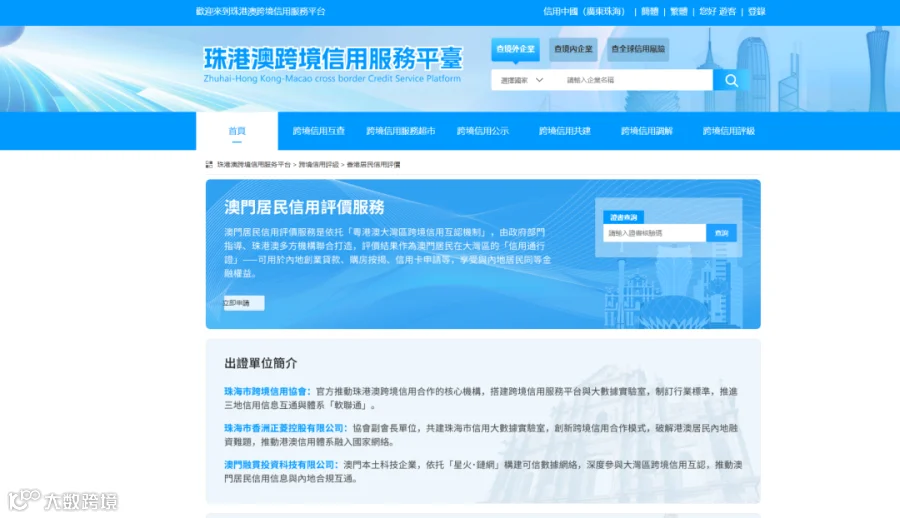Open the 選擇國家 country dropdown
Image resolution: width=900 pixels, height=518 pixels.
tap(521, 80)
